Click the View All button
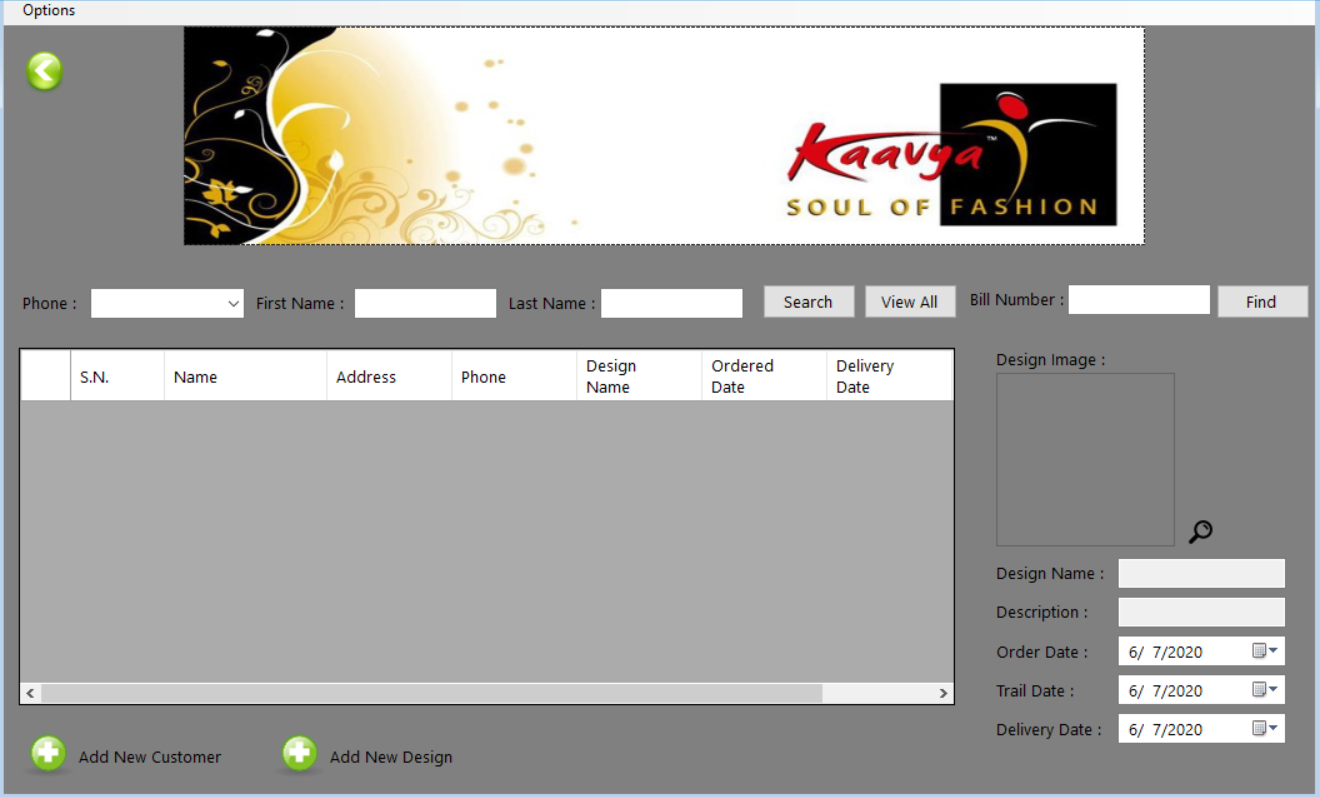The image size is (1320, 797). click(x=909, y=302)
